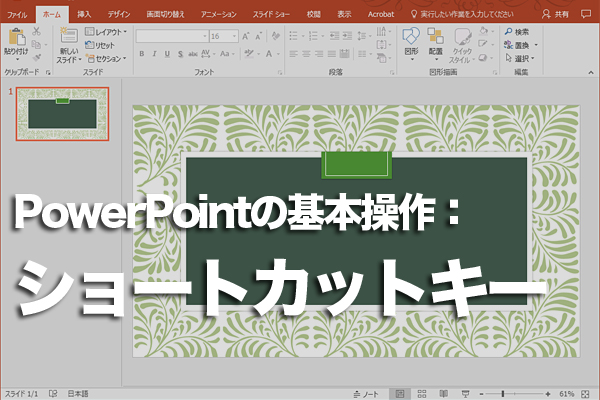Image resolution: width=600 pixels, height=400 pixels.
Task: Click the Paste (貼り付け) clipboard icon
Action: pyautogui.click(x=16, y=38)
